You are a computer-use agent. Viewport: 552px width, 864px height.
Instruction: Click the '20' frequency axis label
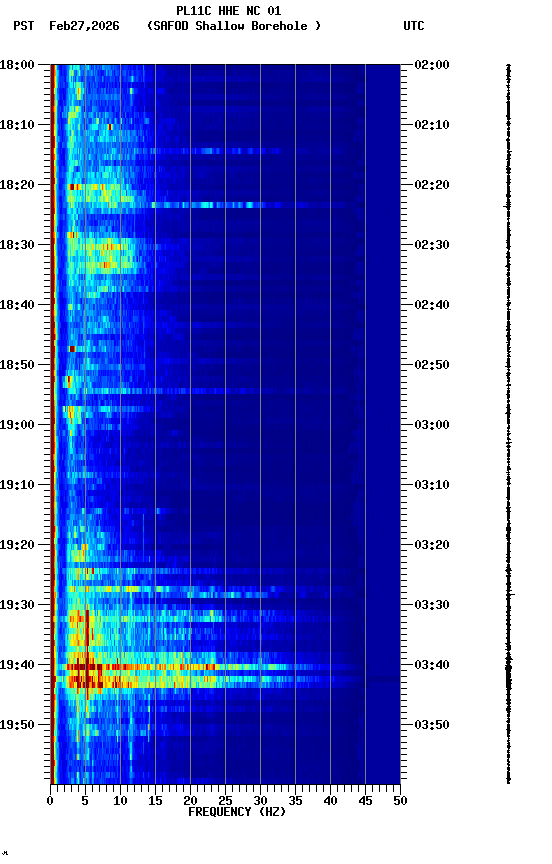190,801
